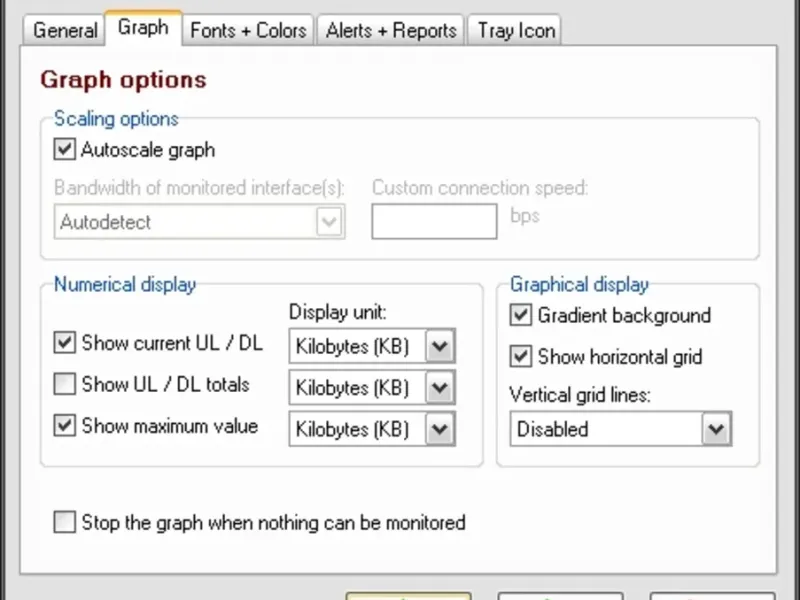Click the Custom connection speed input field
The height and width of the screenshot is (600, 800).
click(434, 221)
